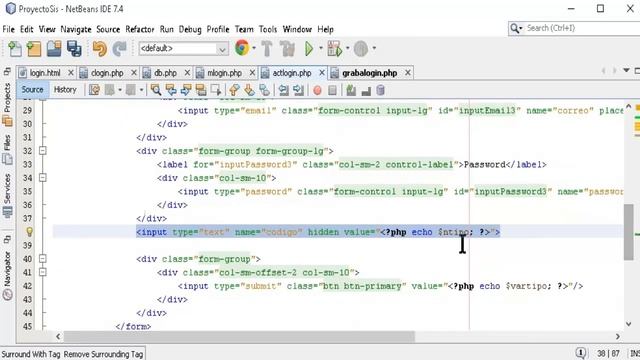640x360 pixels.
Task: Open the Navigator side panel
Action: point(7,275)
